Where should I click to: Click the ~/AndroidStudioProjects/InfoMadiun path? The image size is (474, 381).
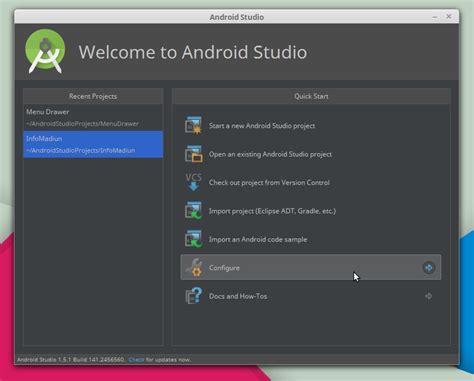81,150
